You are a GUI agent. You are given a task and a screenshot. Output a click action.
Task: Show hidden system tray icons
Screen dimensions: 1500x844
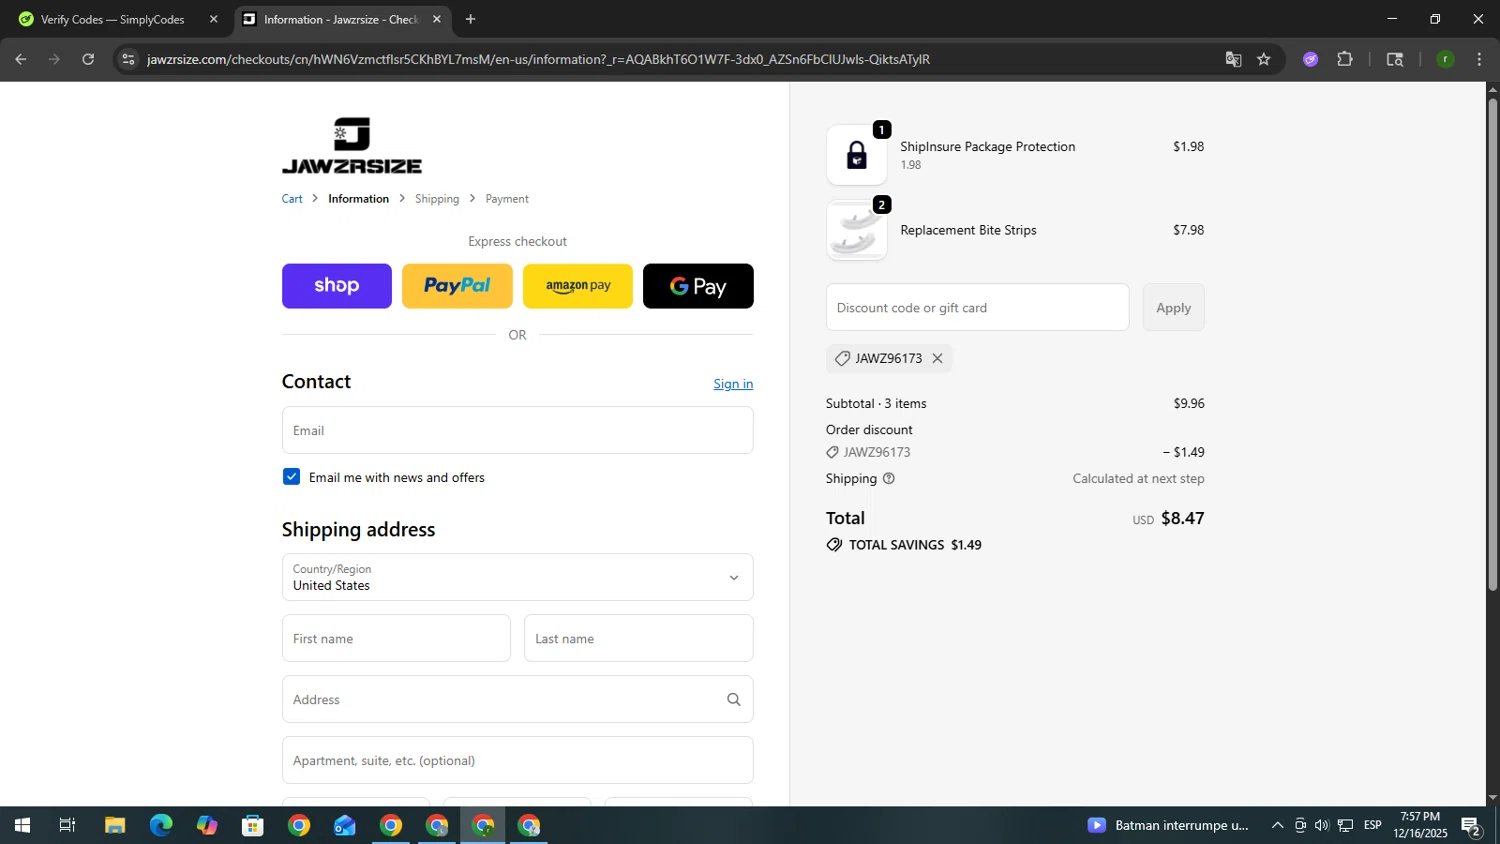(1277, 825)
